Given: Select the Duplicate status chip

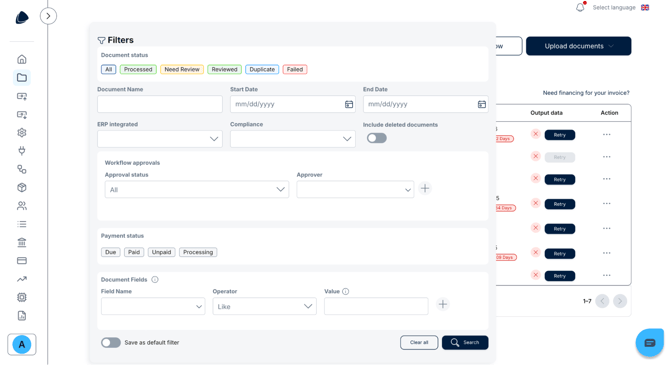Looking at the screenshot, I should coord(262,69).
